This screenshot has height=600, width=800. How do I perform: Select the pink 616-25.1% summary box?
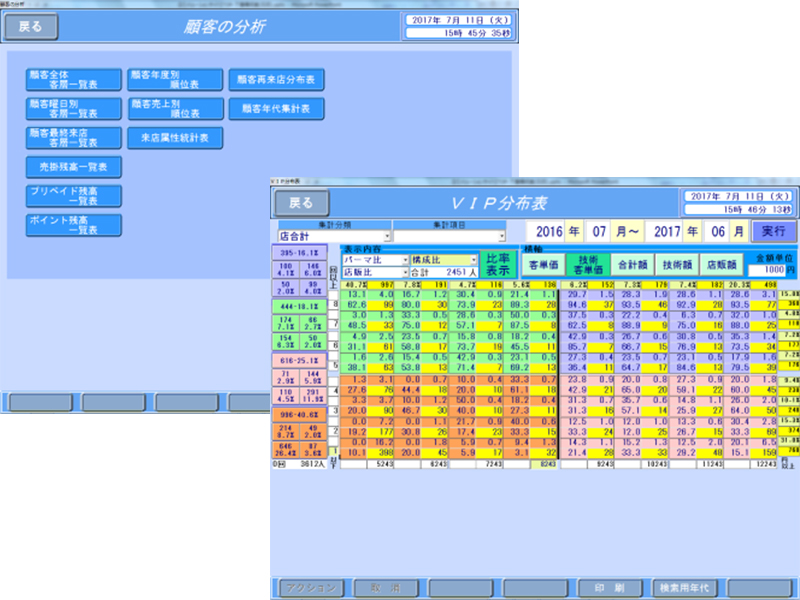pyautogui.click(x=299, y=360)
